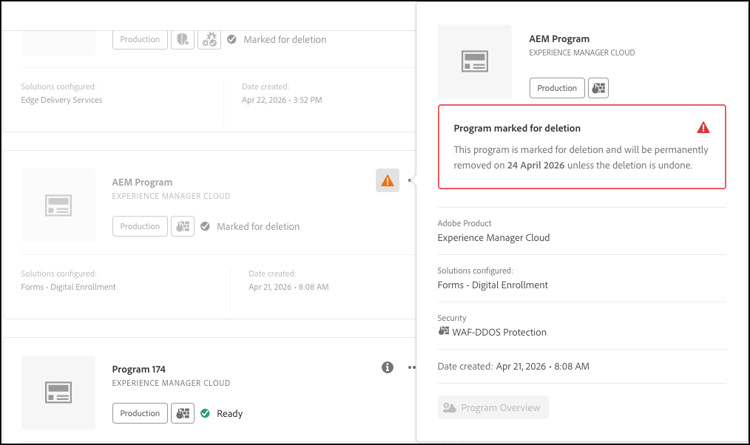Click 'EXPERIENCE MANAGER CLOUD' subtitle under Program 174
750x445 pixels.
171,383
